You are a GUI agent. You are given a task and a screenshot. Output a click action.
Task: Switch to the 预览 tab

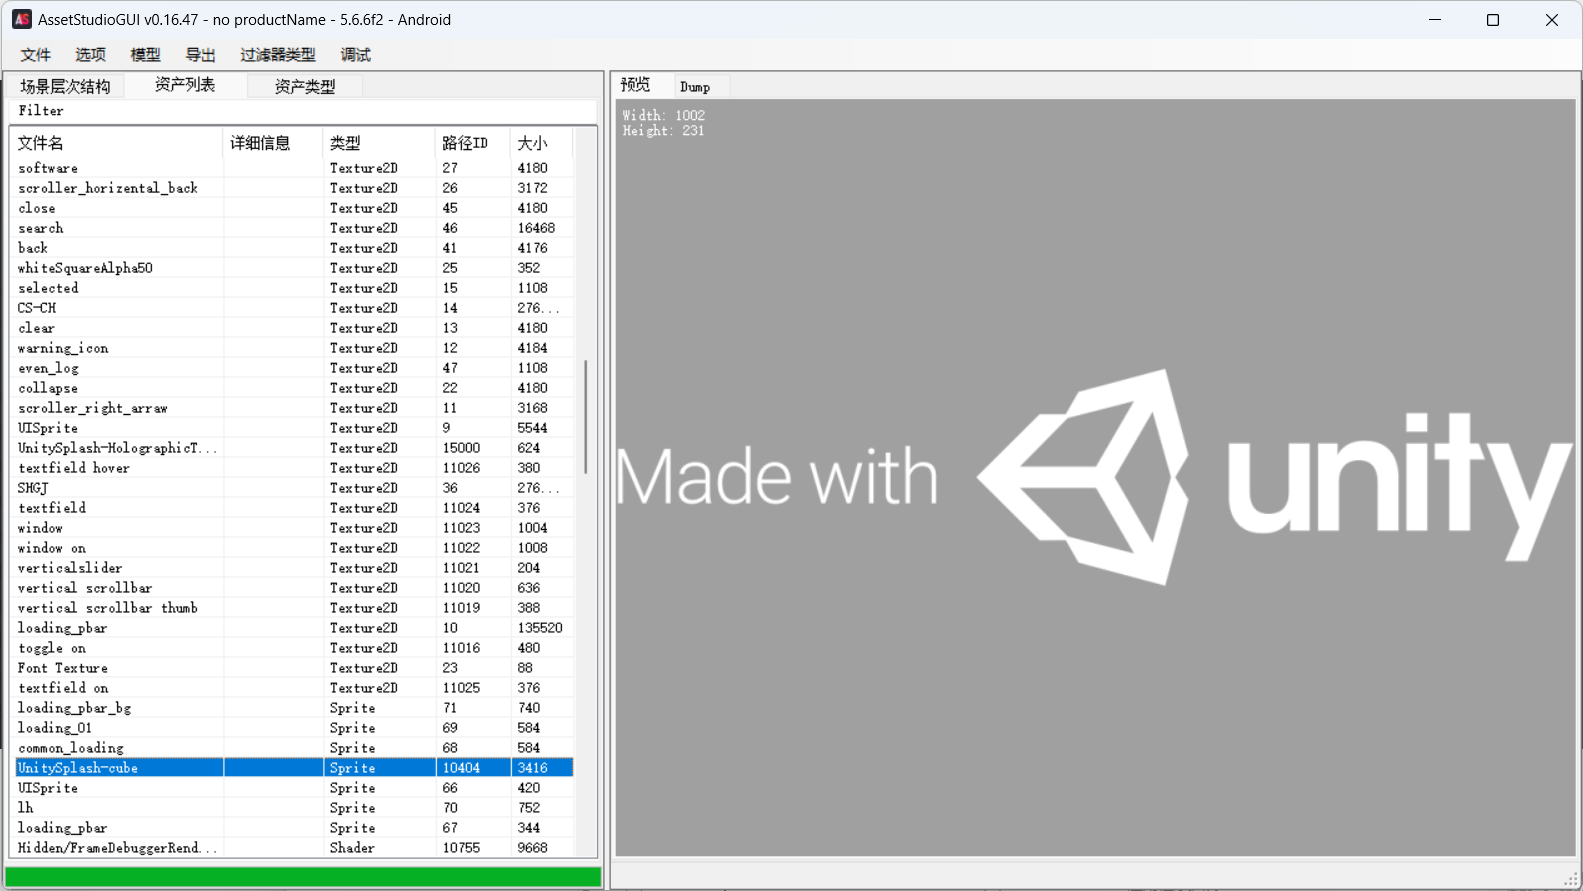(x=635, y=85)
